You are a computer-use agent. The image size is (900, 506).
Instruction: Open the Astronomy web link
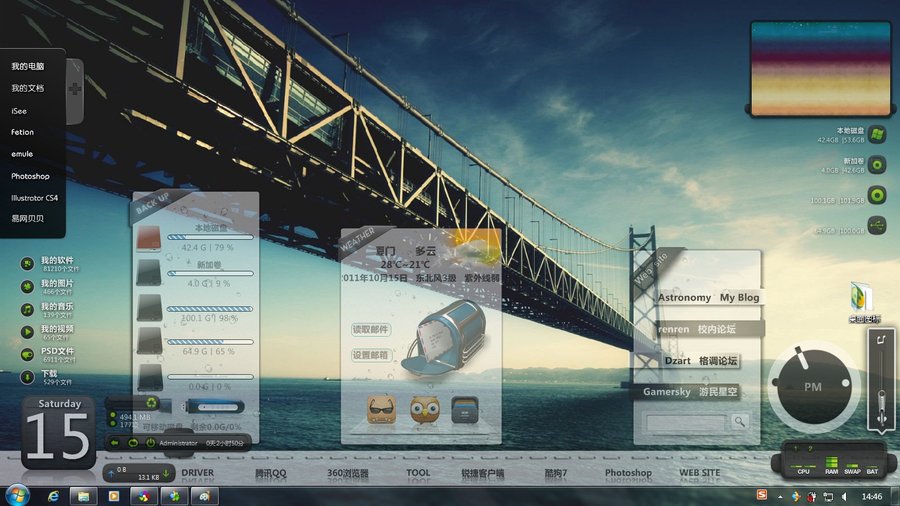pos(684,297)
